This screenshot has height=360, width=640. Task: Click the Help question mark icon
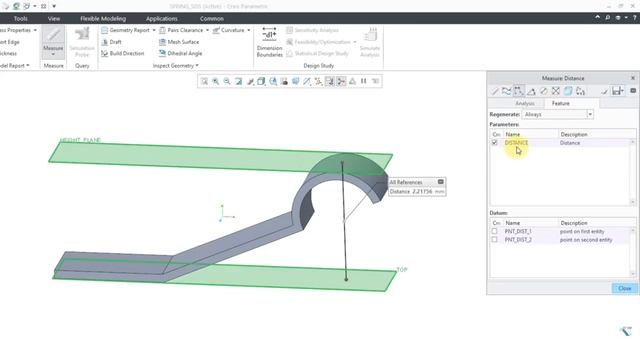pos(635,18)
